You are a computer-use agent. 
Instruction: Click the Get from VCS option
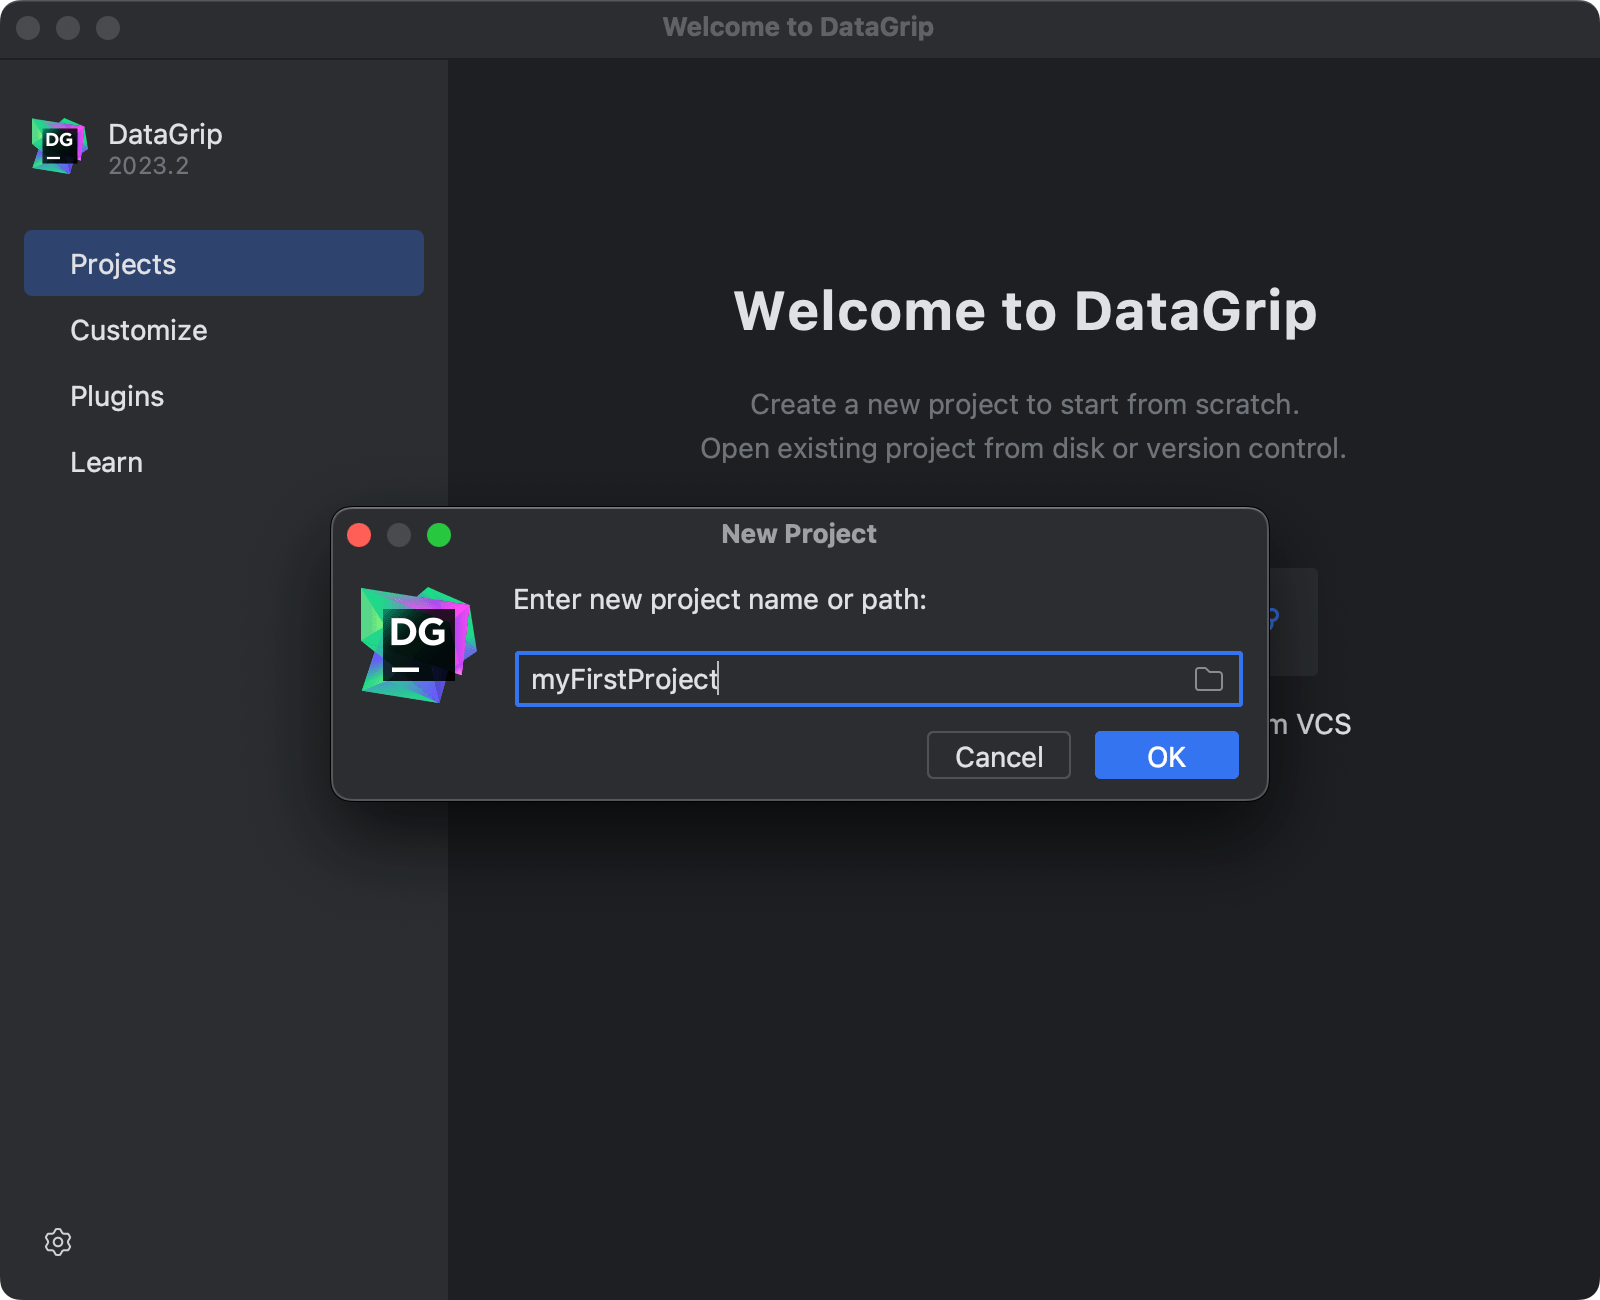pos(1310,724)
